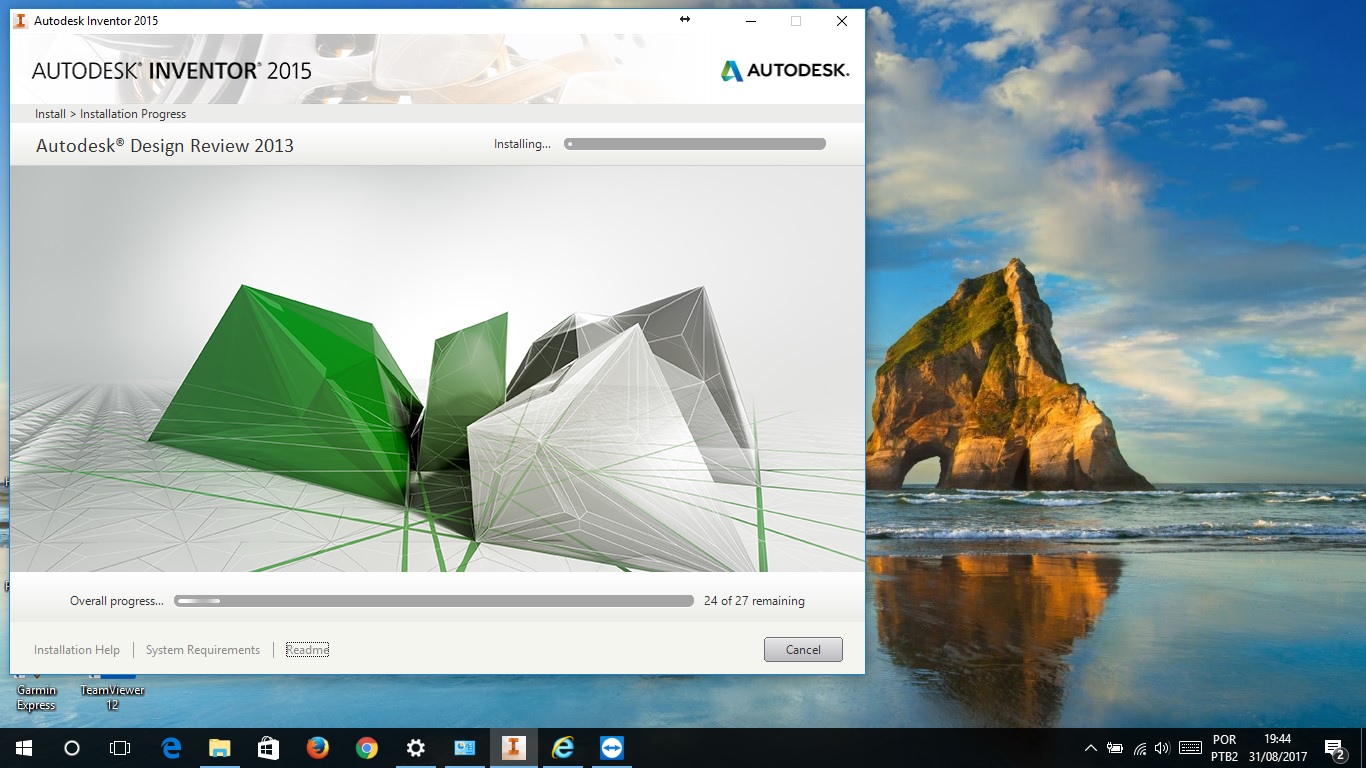Click the Overall progress bar
The height and width of the screenshot is (768, 1366).
point(433,600)
